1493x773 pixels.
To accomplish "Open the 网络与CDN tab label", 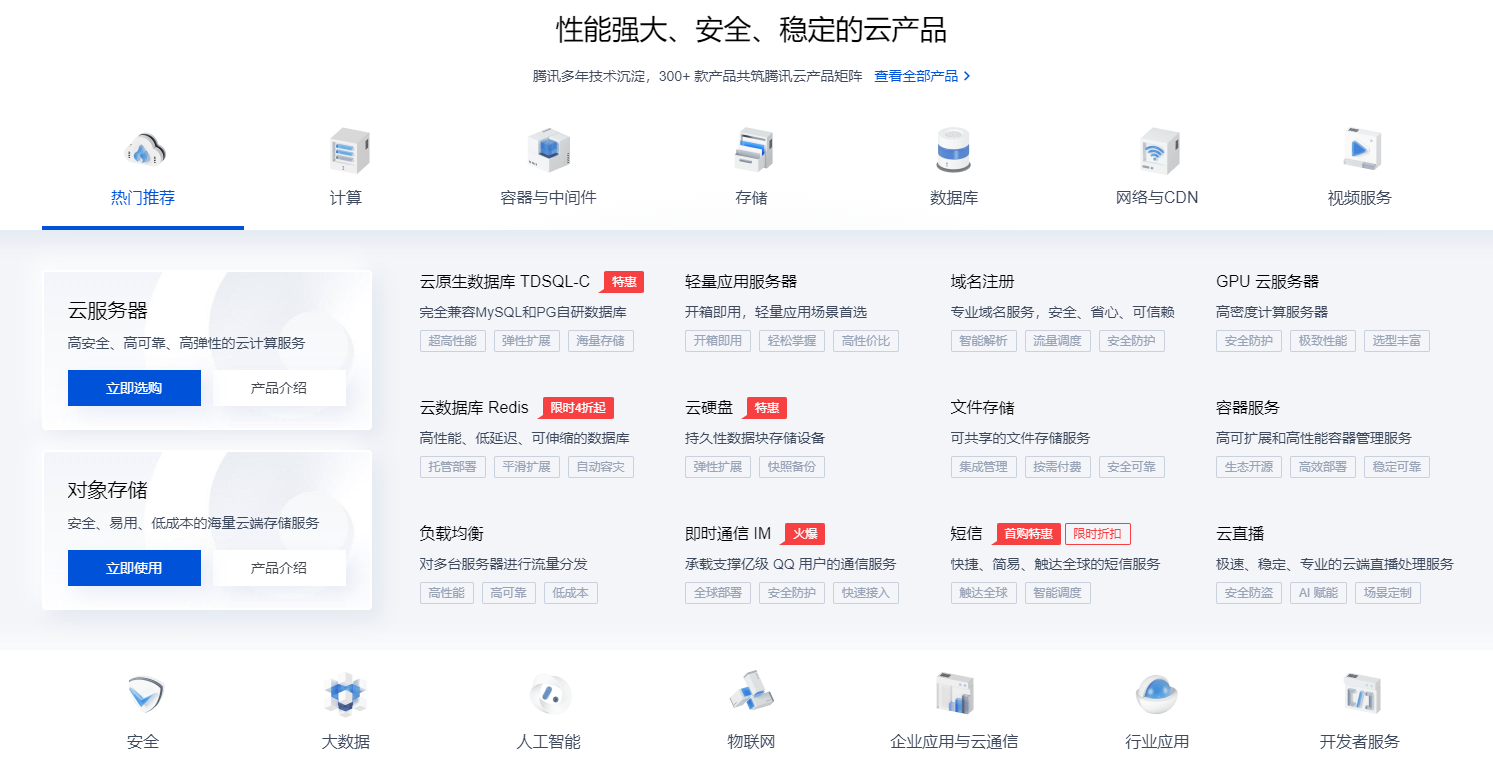I will (1157, 198).
